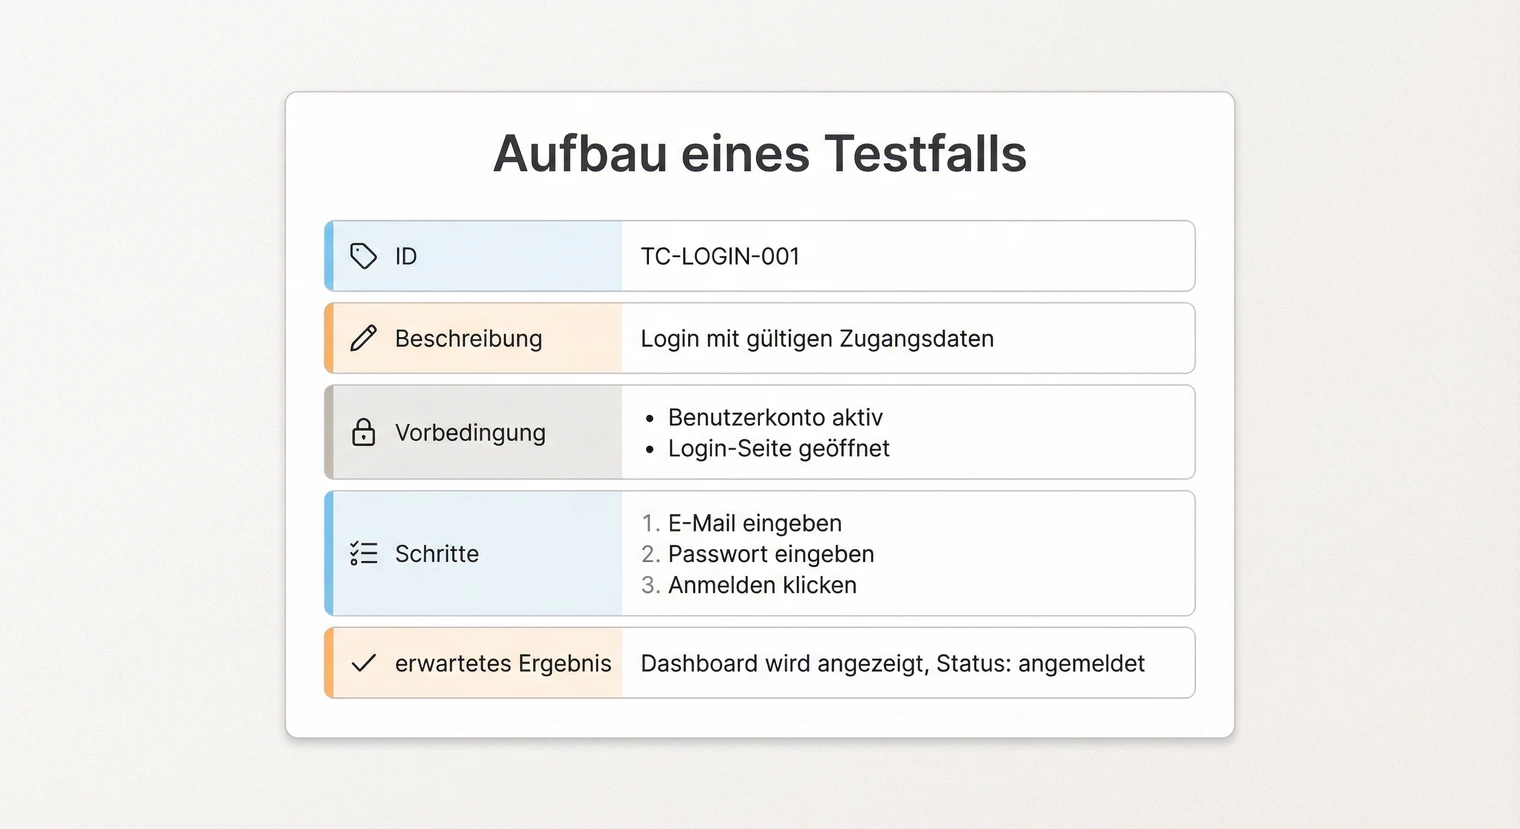Select the Schritte label text
This screenshot has width=1520, height=829.
coord(437,553)
